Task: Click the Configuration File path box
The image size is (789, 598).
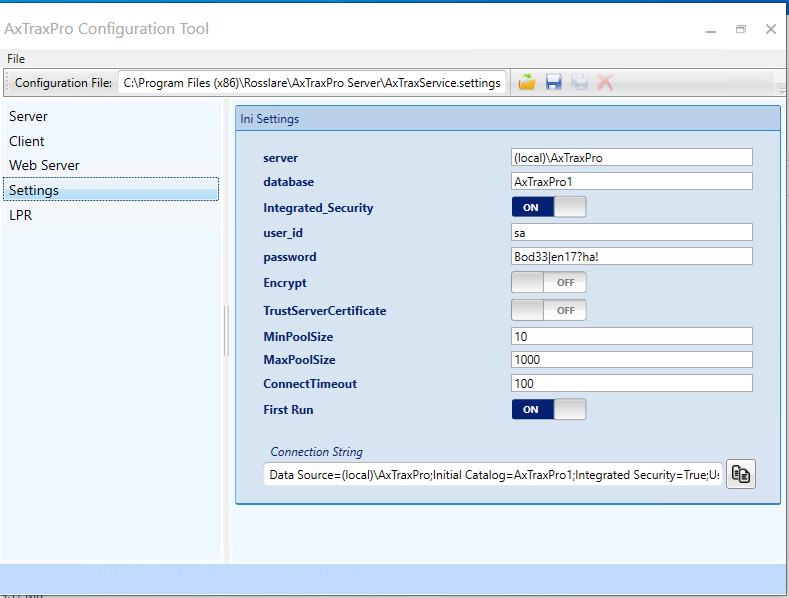Action: 312,83
